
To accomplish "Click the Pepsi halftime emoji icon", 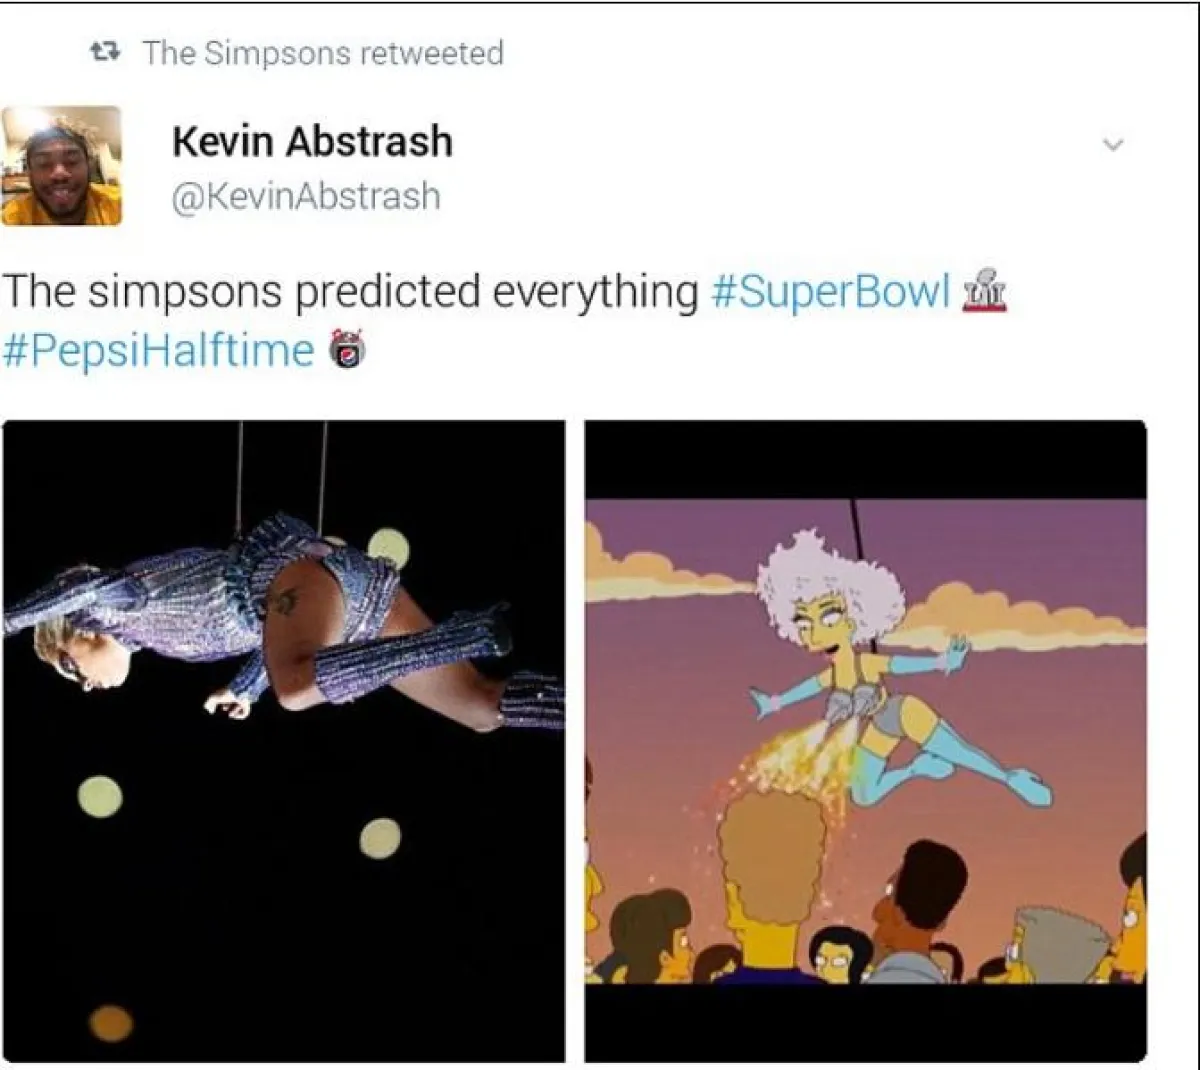I will point(347,348).
